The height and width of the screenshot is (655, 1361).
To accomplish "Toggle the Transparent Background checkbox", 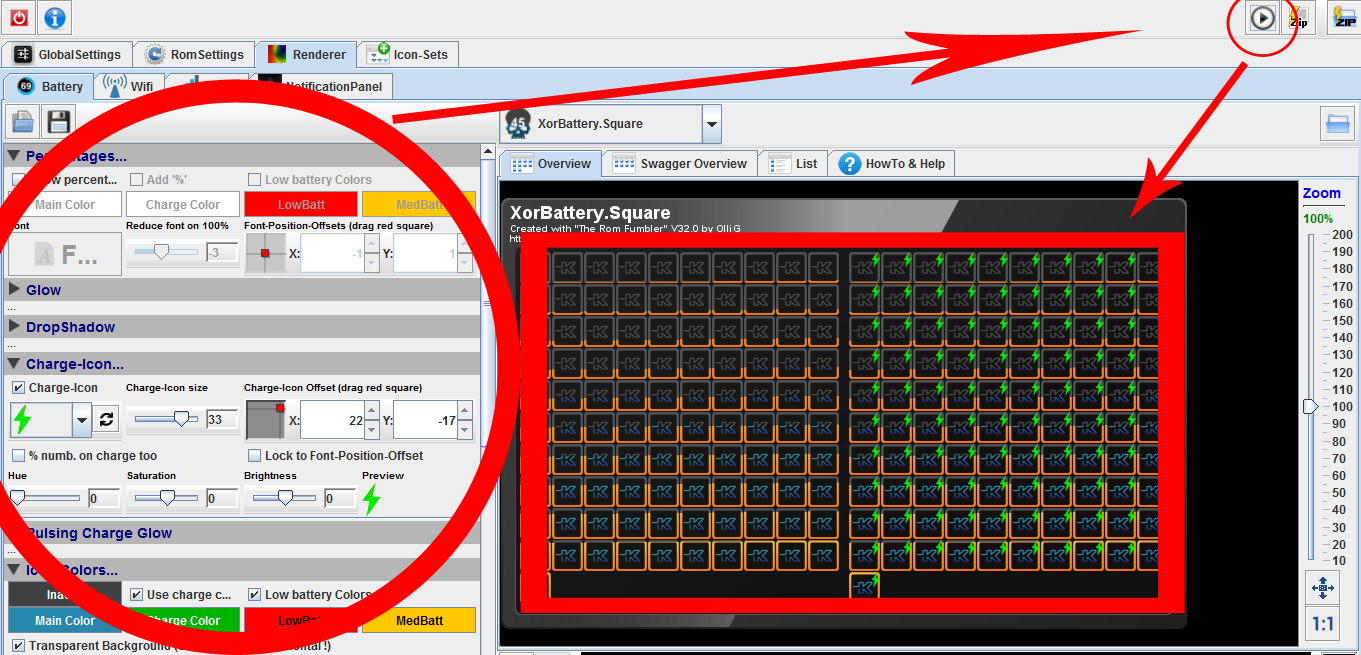I will [19, 646].
